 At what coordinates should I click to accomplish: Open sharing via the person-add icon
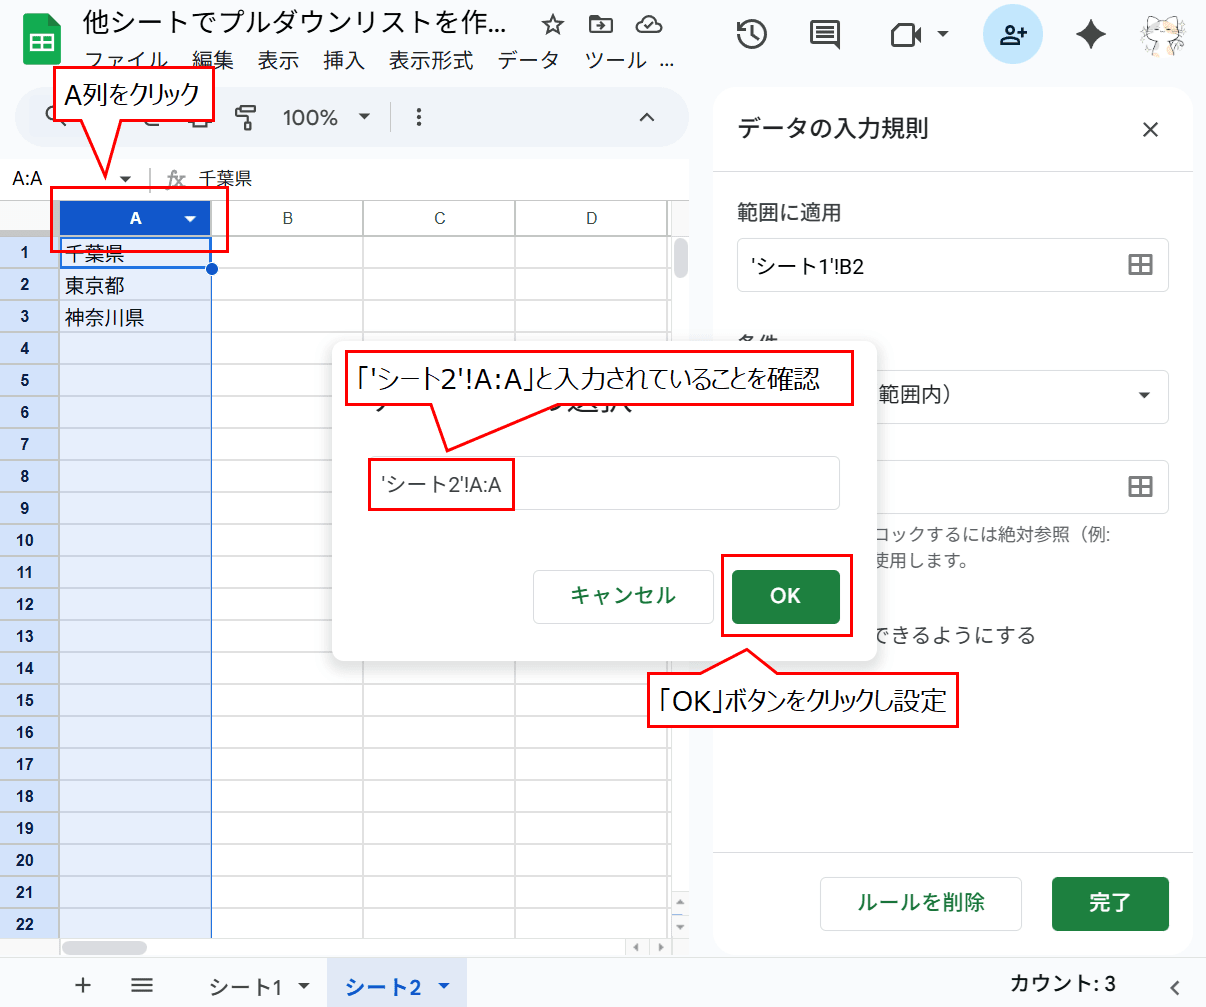pos(1013,34)
